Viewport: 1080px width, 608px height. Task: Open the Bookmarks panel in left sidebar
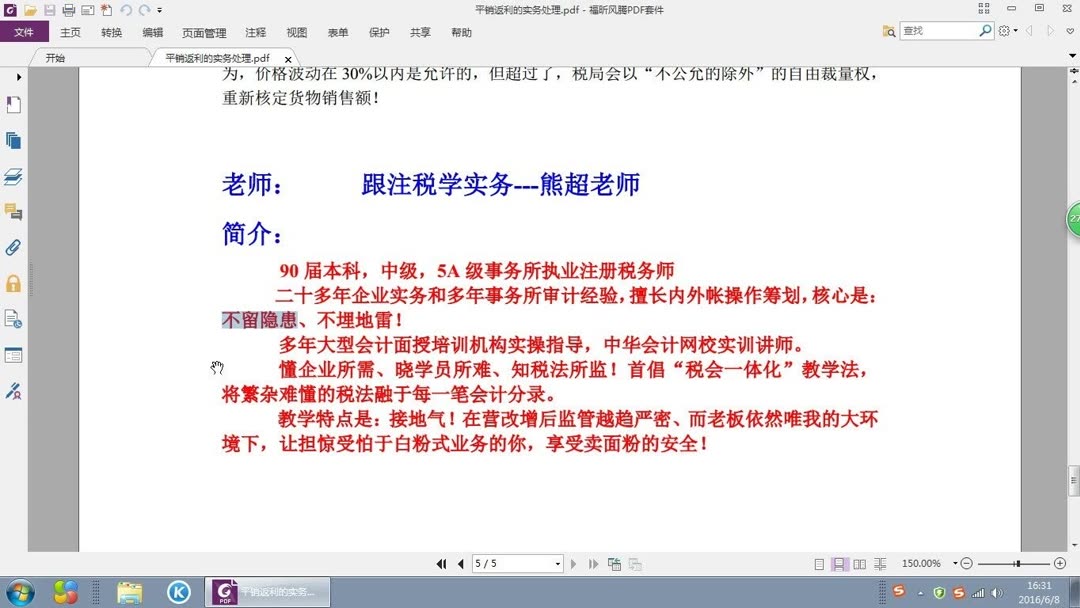pos(13,104)
